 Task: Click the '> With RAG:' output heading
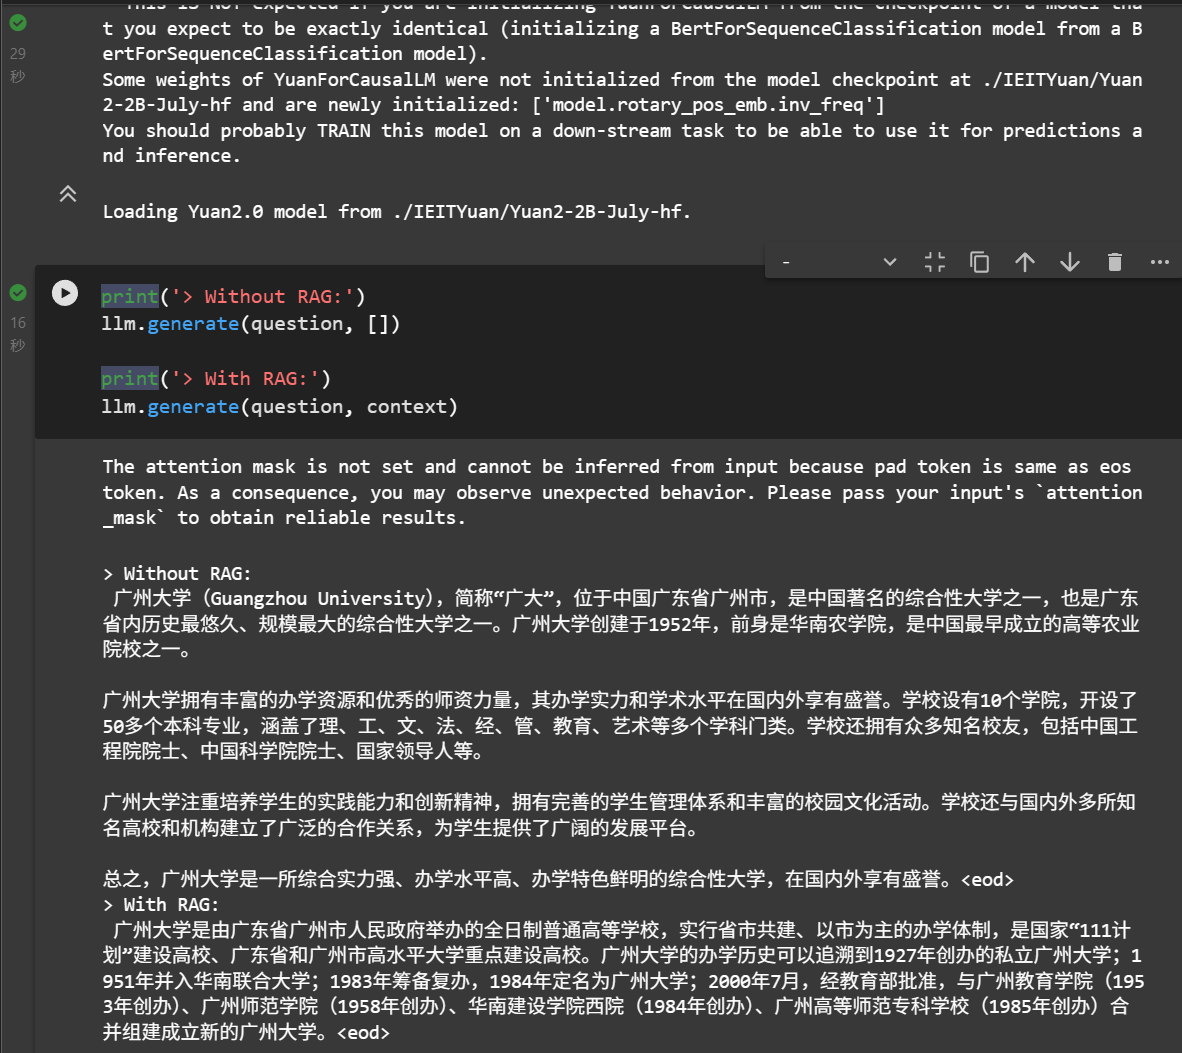point(161,905)
